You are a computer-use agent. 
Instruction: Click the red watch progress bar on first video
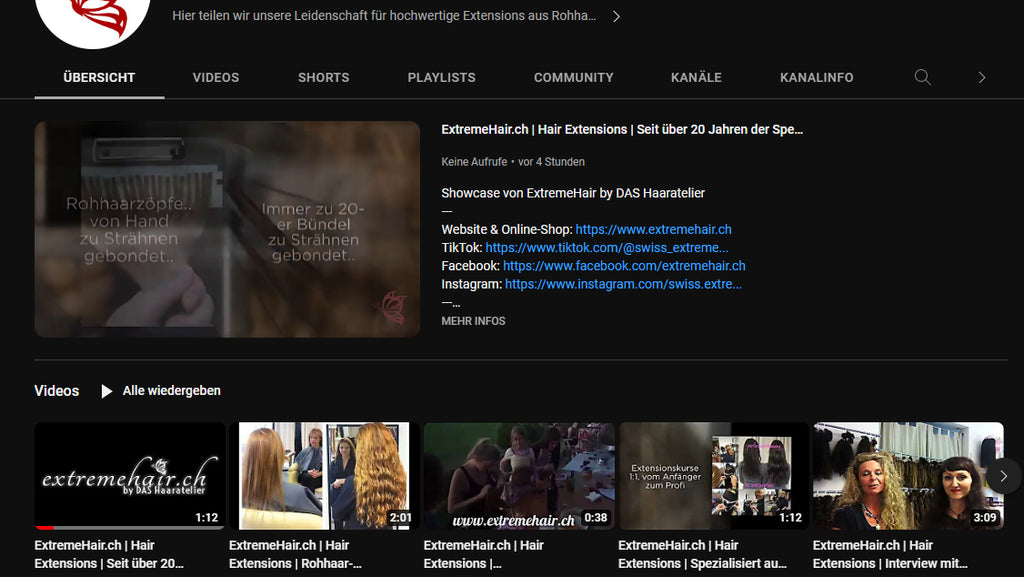(45, 527)
